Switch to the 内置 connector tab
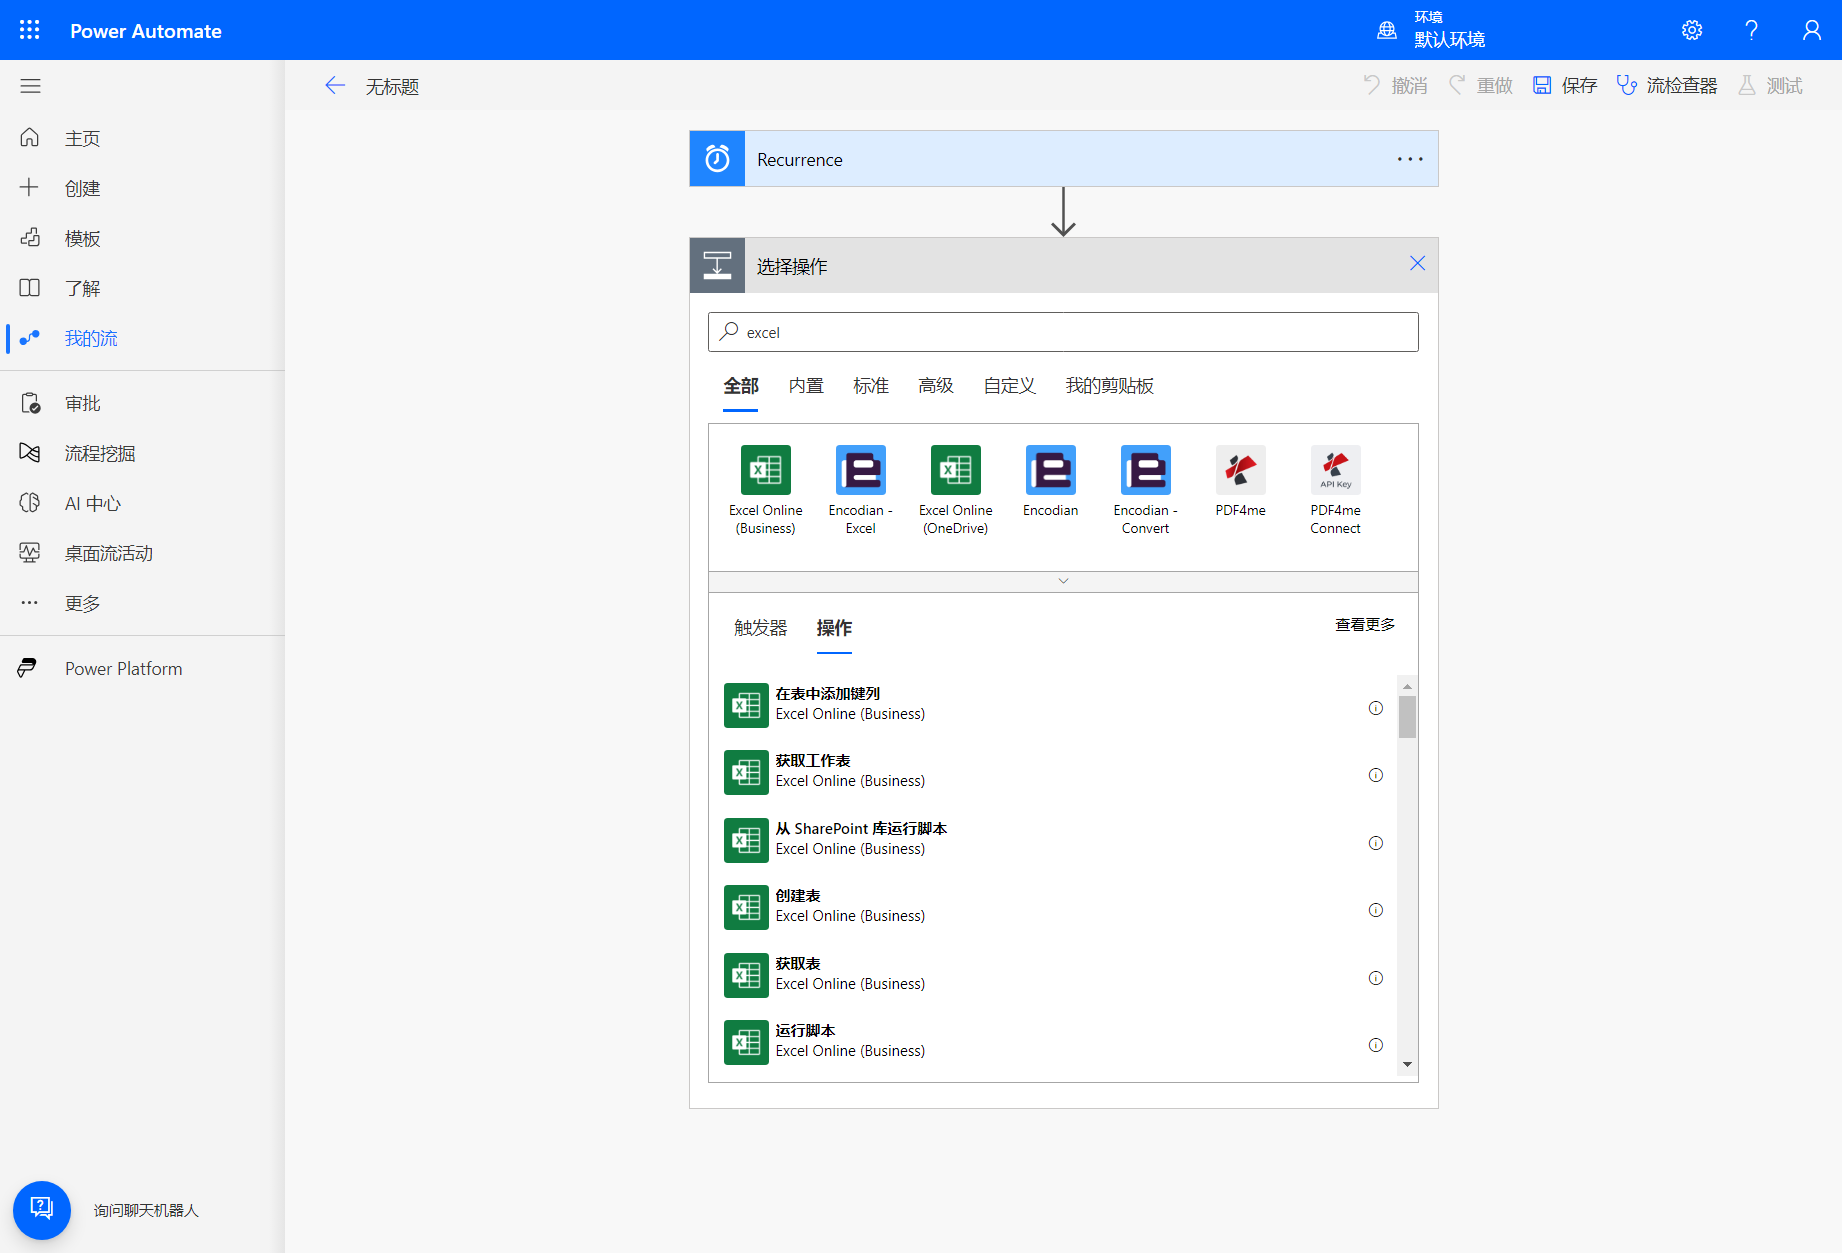Viewport: 1842px width, 1253px height. point(805,386)
